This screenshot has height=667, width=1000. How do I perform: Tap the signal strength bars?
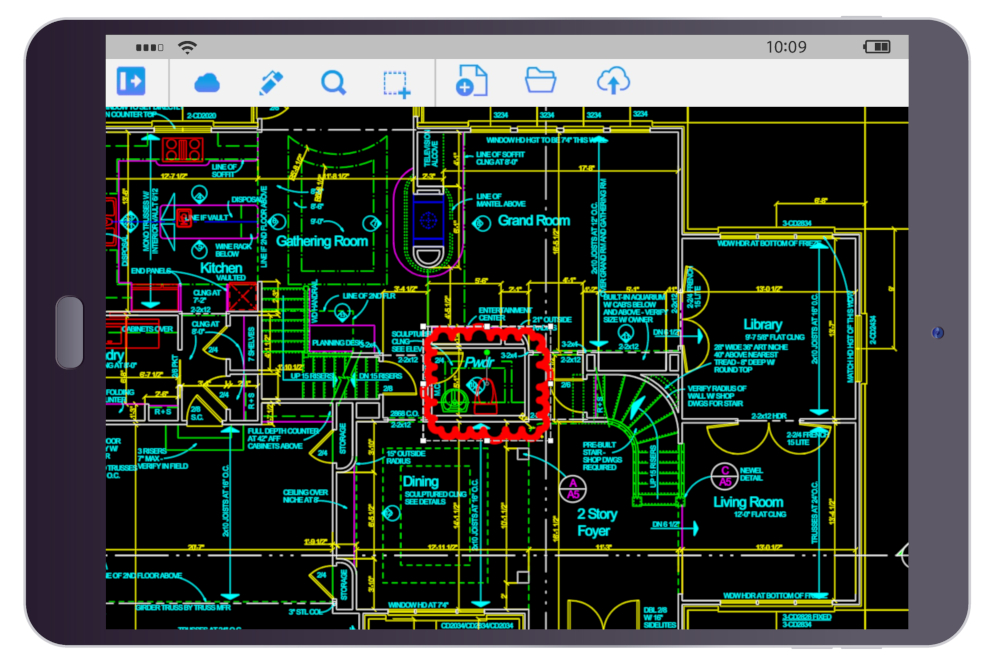coord(149,47)
